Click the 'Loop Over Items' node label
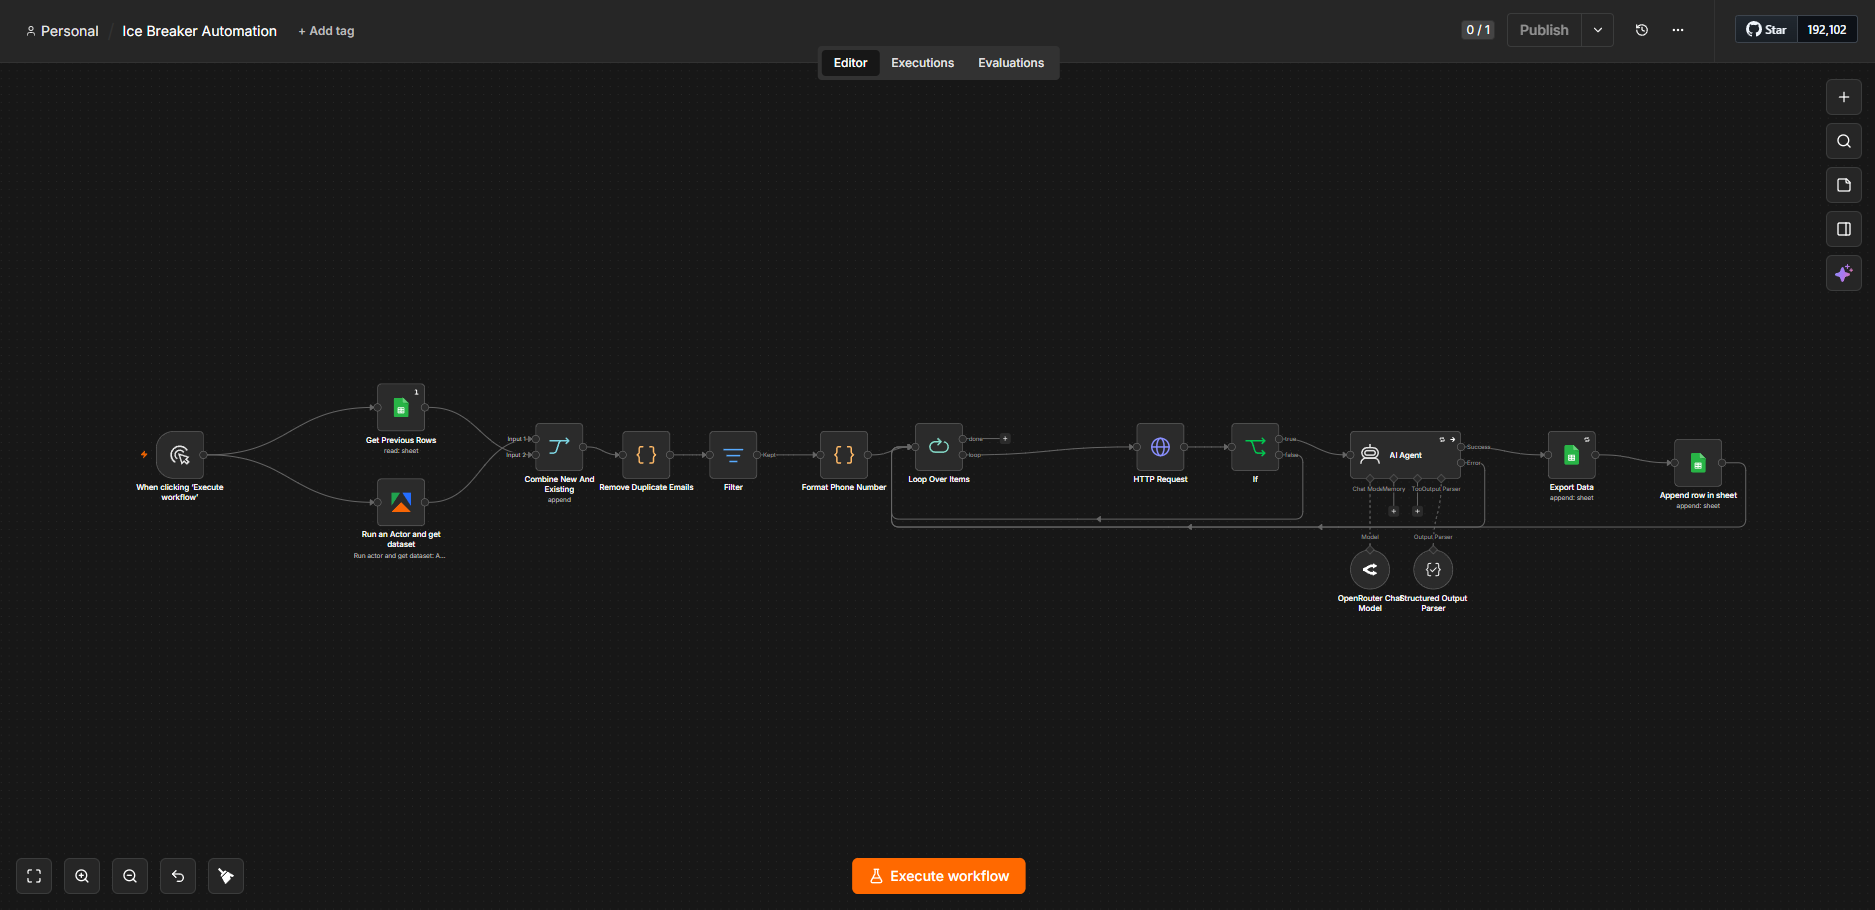The image size is (1875, 910). point(939,479)
